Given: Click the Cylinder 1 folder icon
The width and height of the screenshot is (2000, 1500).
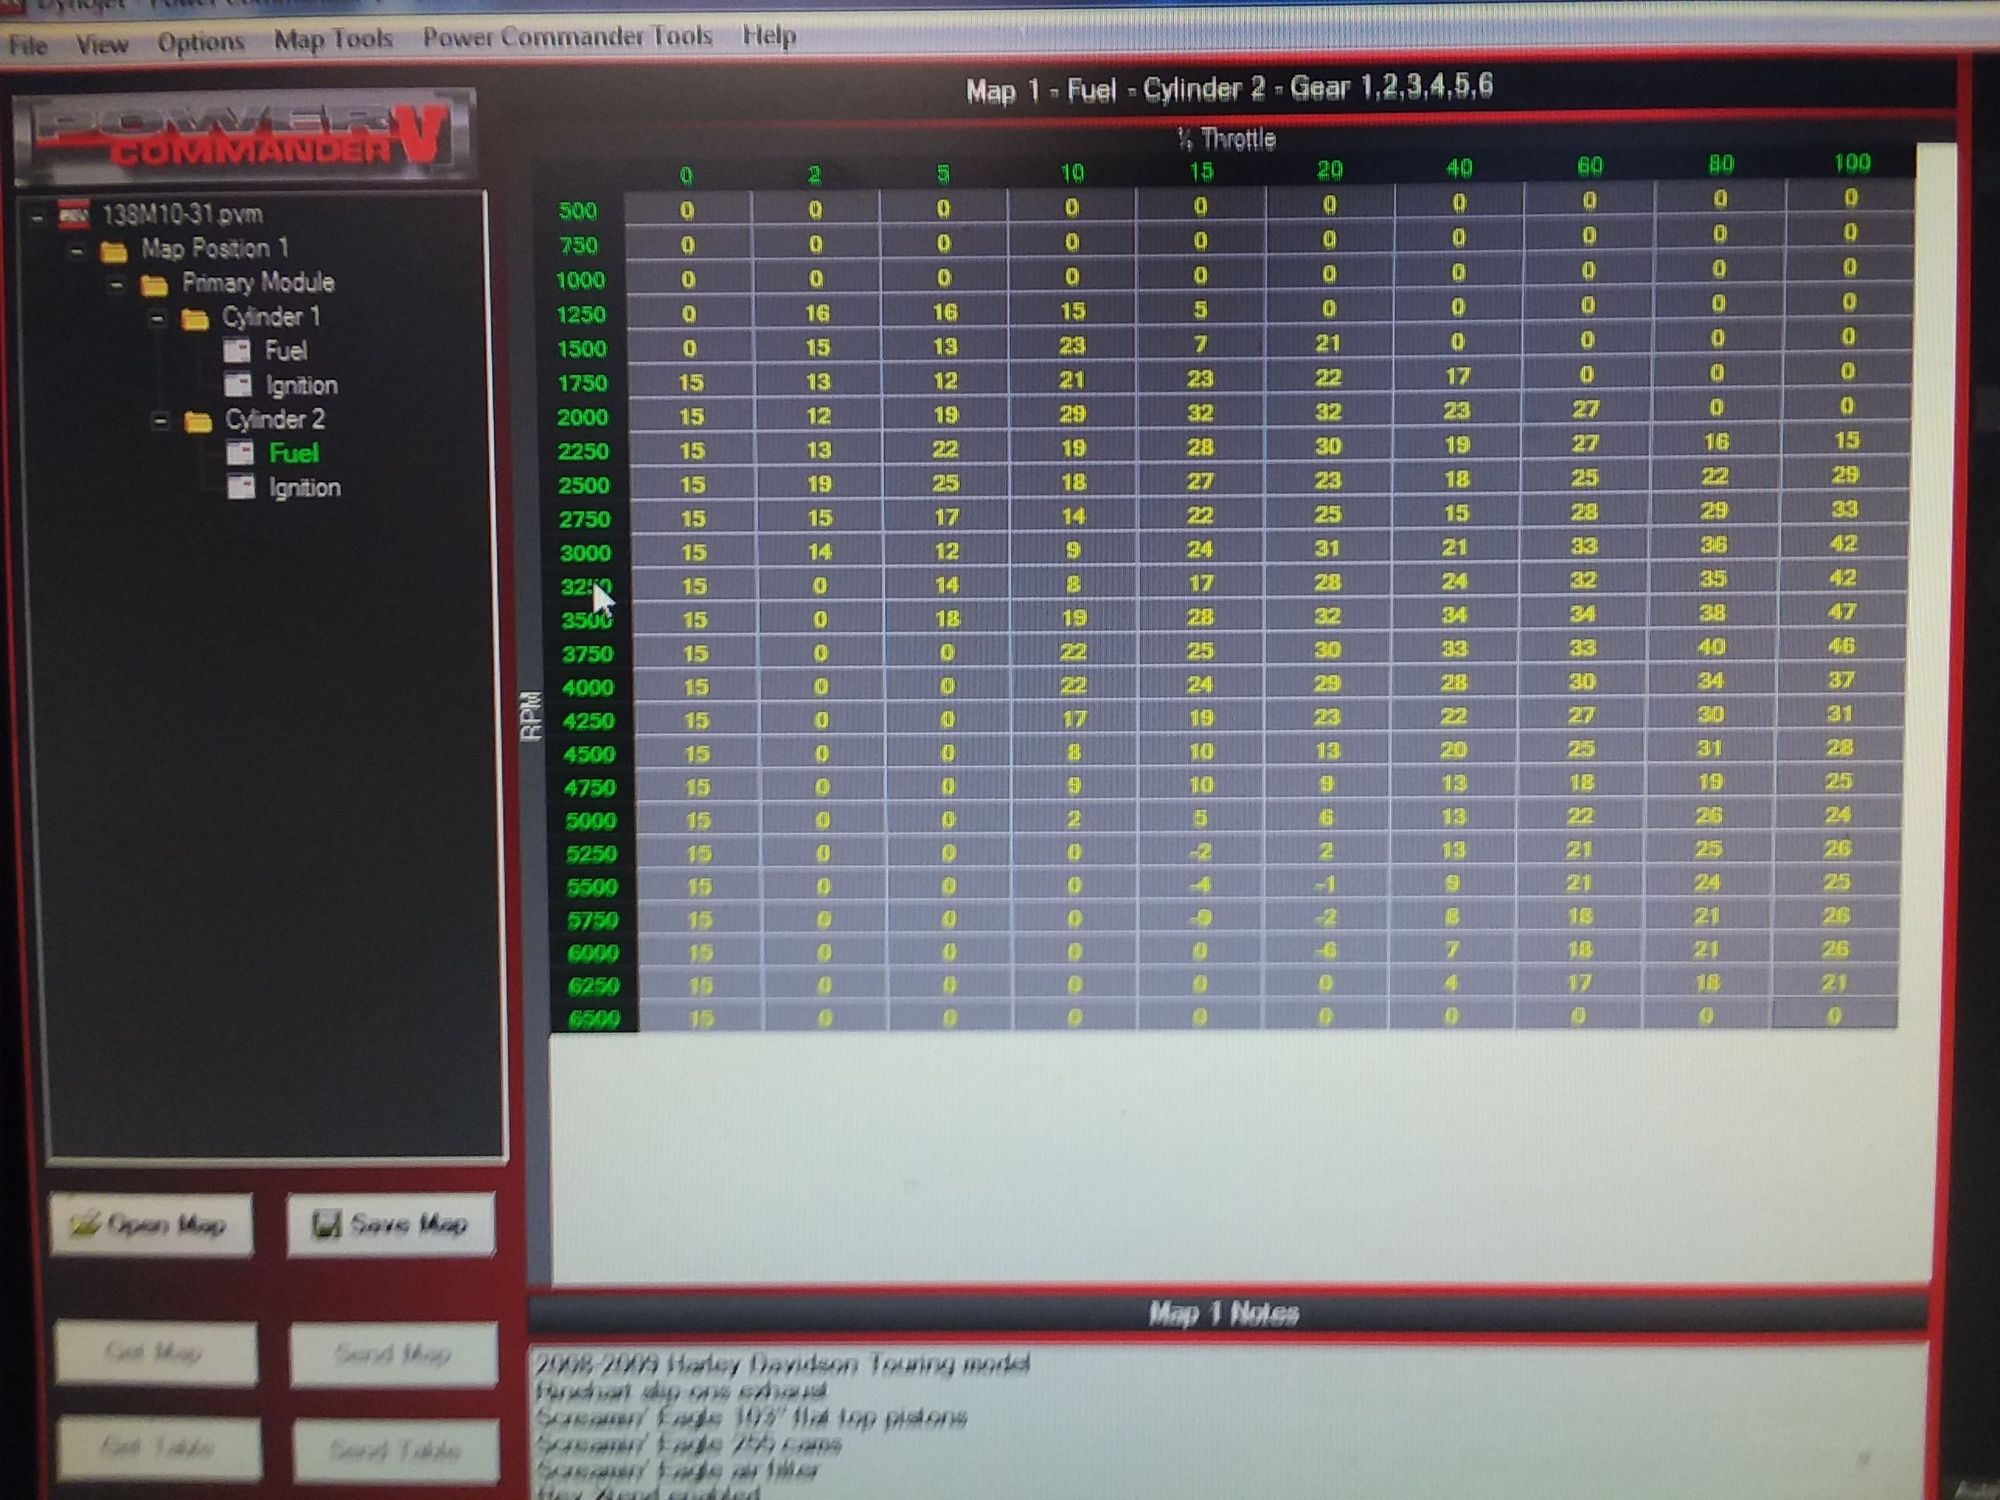Looking at the screenshot, I should (x=195, y=319).
